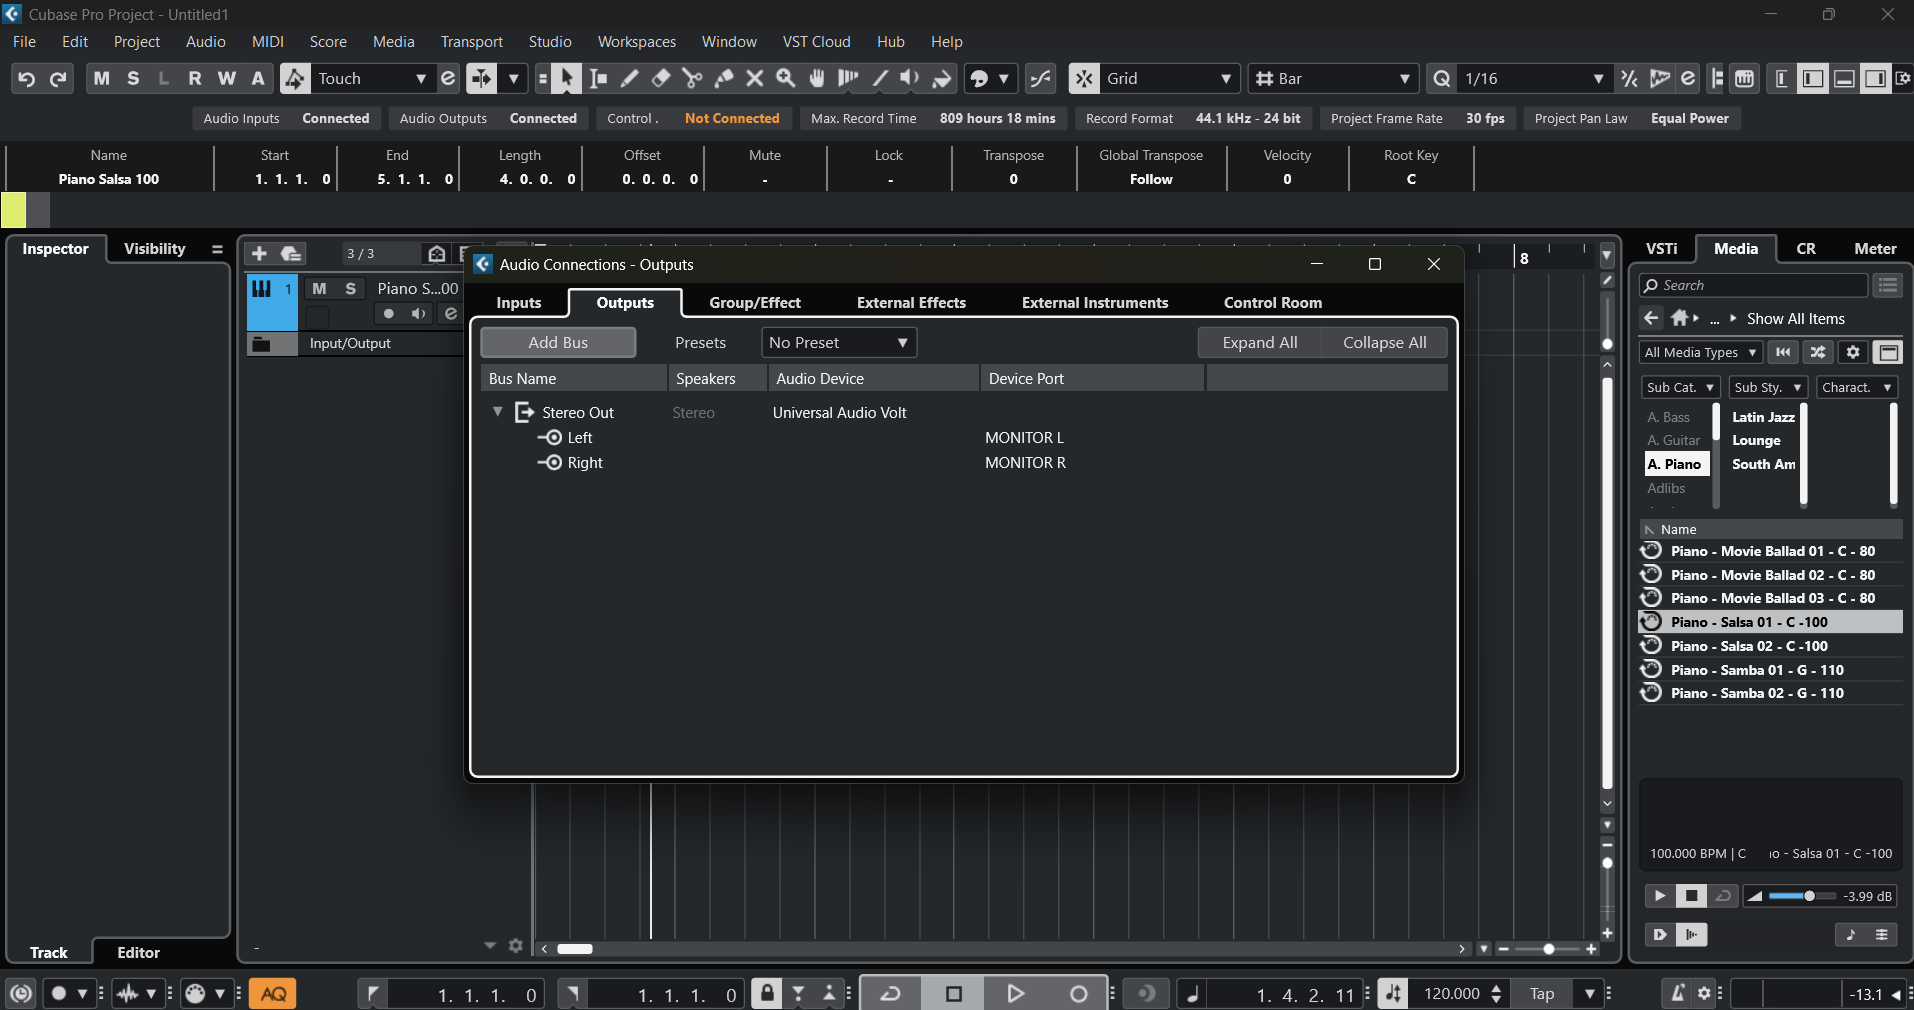Toggle global Read R automation button
This screenshot has height=1010, width=1914.
195,79
